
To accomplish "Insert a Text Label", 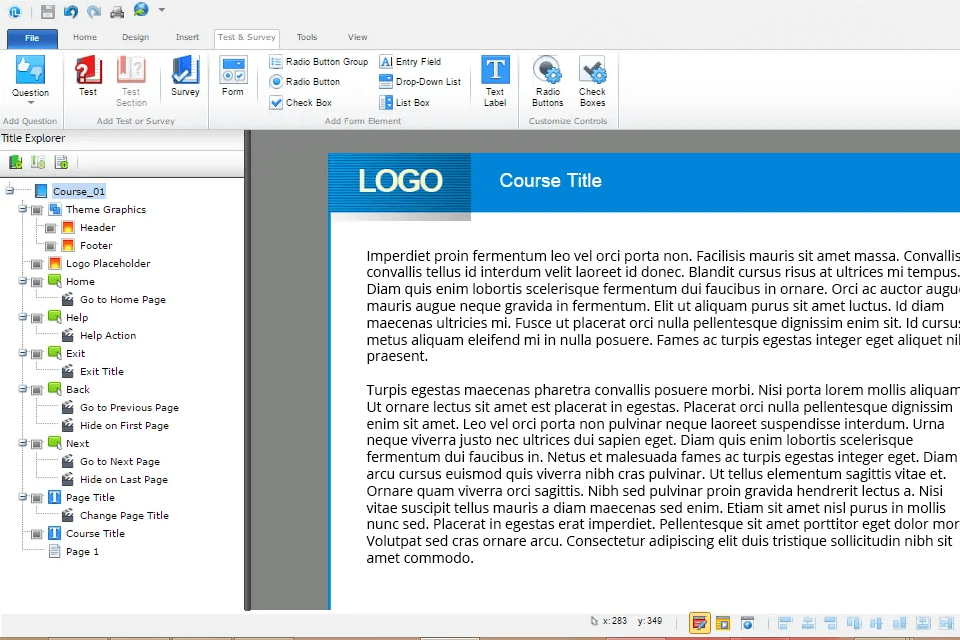I will [x=495, y=81].
